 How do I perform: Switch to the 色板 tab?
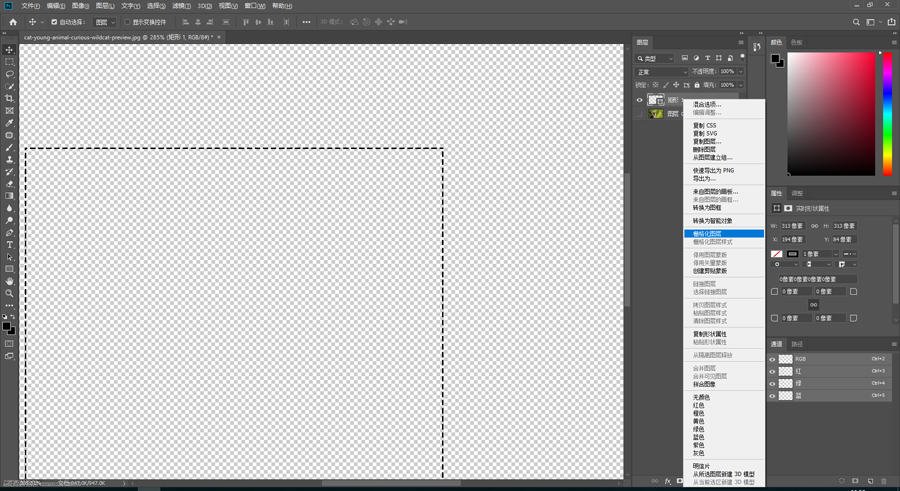click(x=797, y=43)
